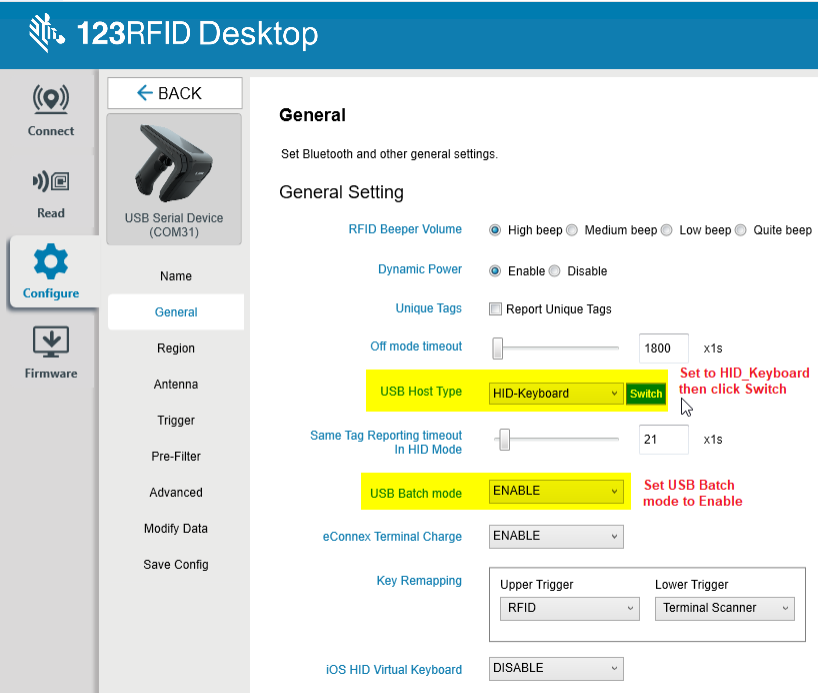The image size is (818, 693).
Task: Select Medium beep radio button
Action: (x=572, y=230)
